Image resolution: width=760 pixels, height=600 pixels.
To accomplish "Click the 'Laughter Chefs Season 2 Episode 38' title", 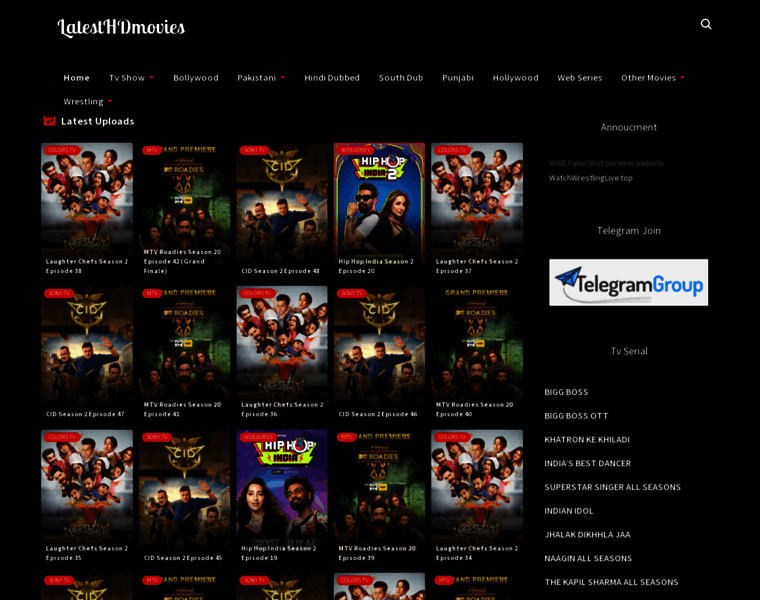I will coord(87,266).
